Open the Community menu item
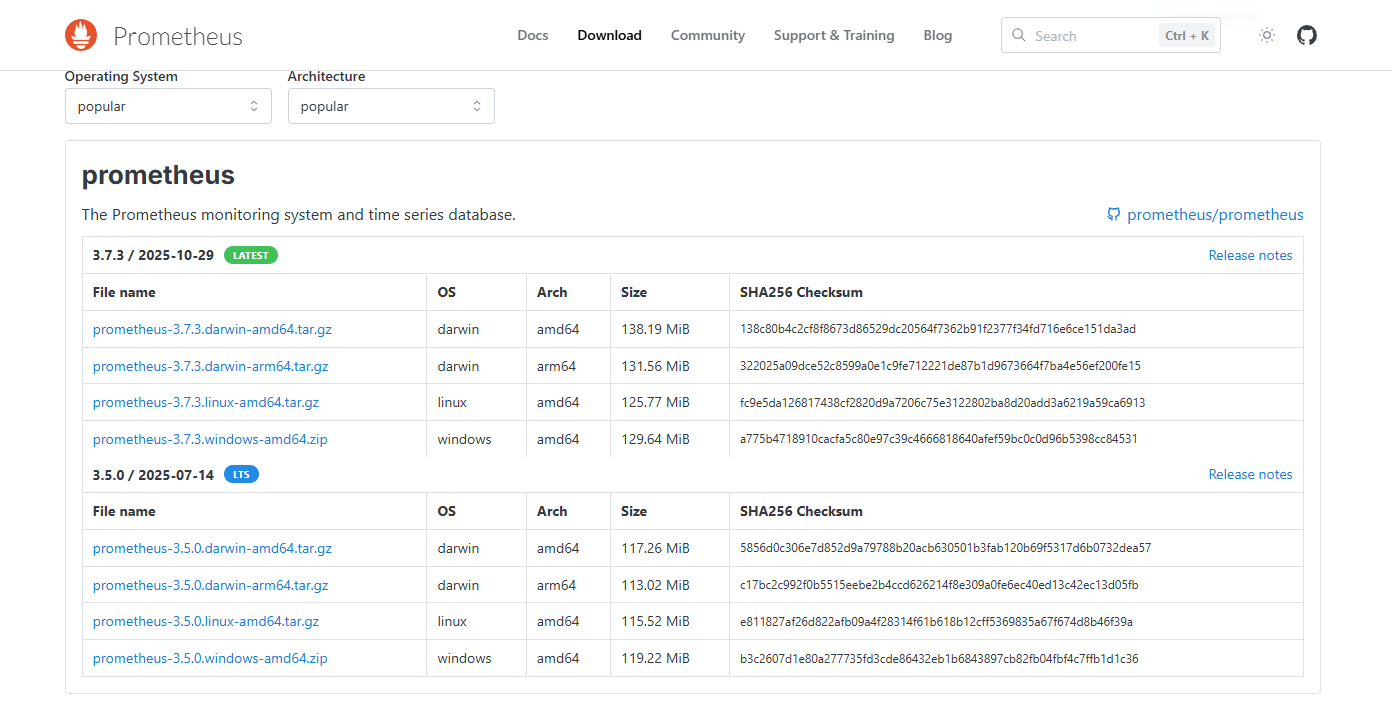This screenshot has height=702, width=1392. 708,35
